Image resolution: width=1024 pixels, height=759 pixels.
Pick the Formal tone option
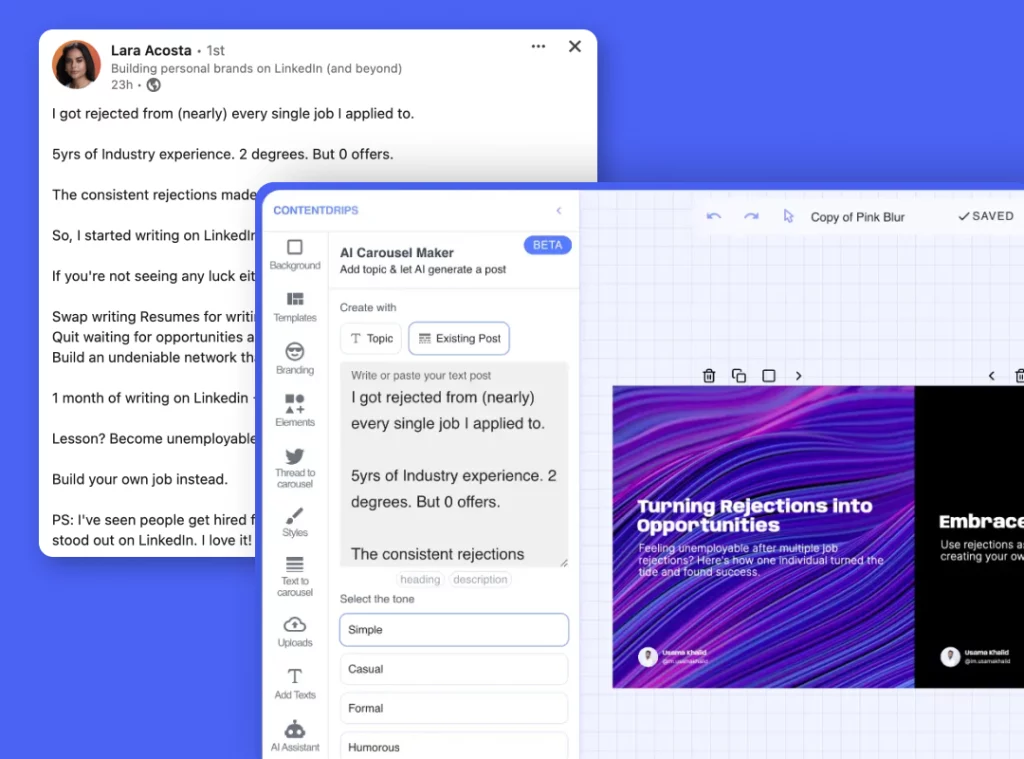454,708
